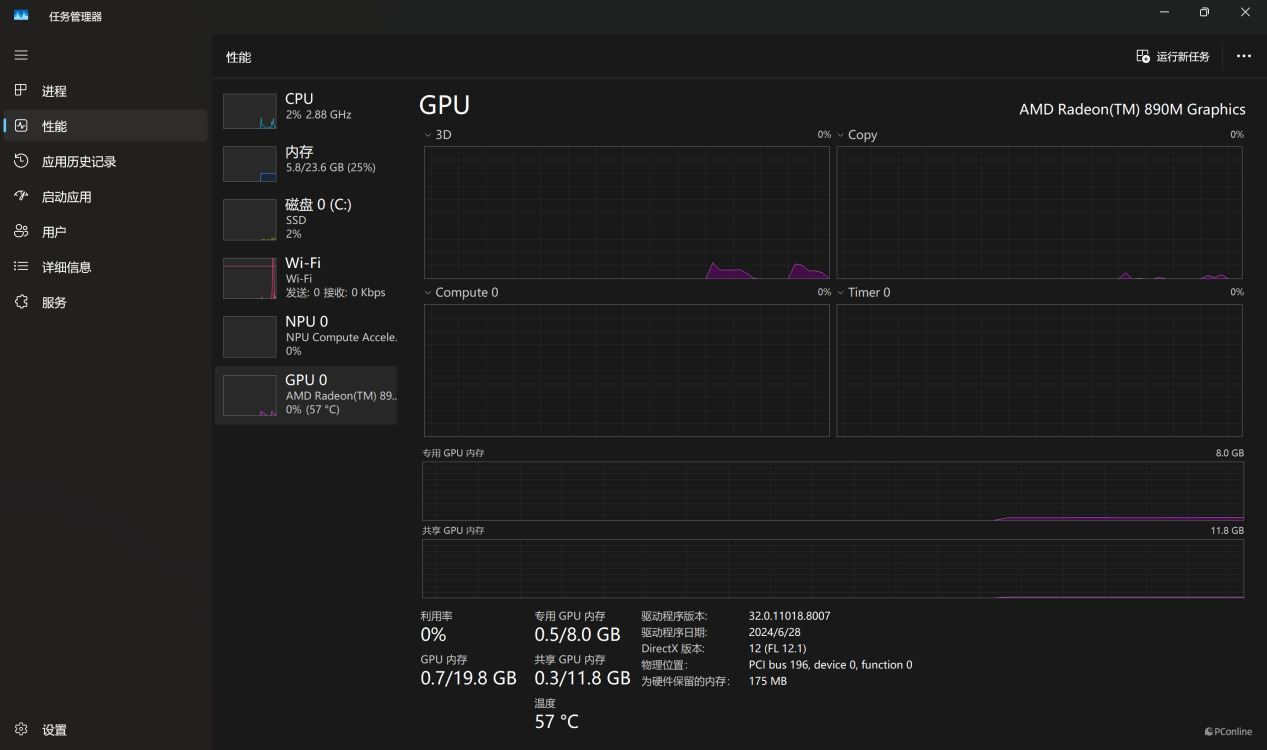
Task: Open the 应用历史记录 (App history) page
Action: pyautogui.click(x=106, y=161)
